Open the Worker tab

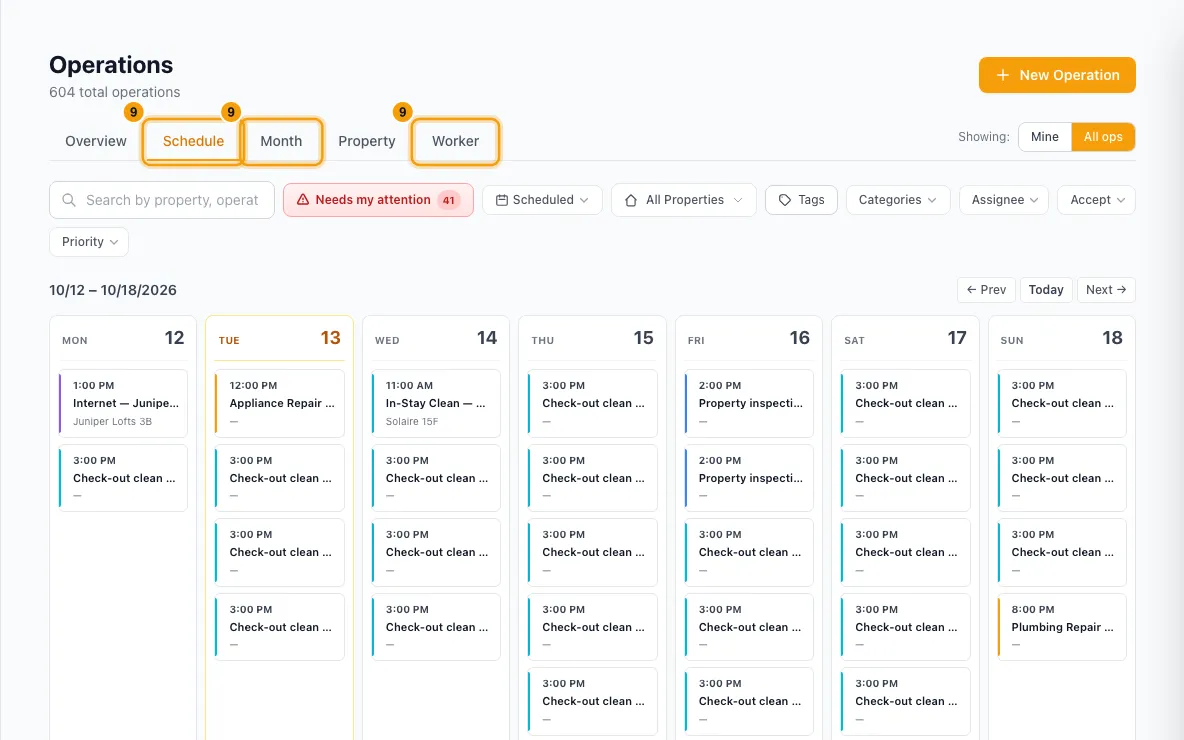coord(455,141)
